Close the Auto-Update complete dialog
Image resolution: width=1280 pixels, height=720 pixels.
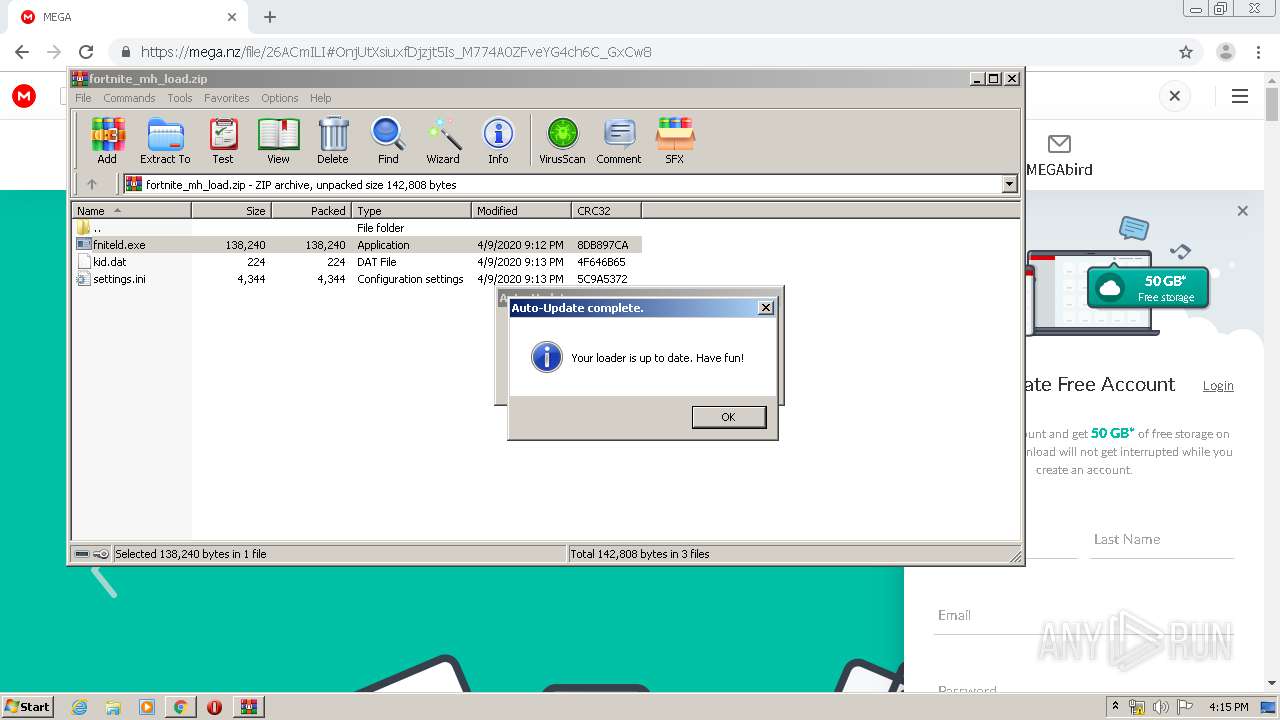click(766, 308)
